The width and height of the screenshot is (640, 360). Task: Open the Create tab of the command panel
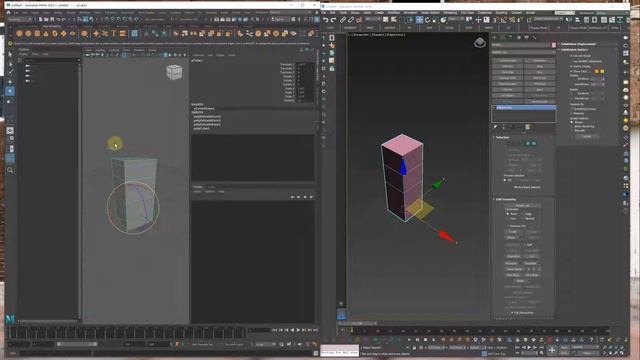495,37
